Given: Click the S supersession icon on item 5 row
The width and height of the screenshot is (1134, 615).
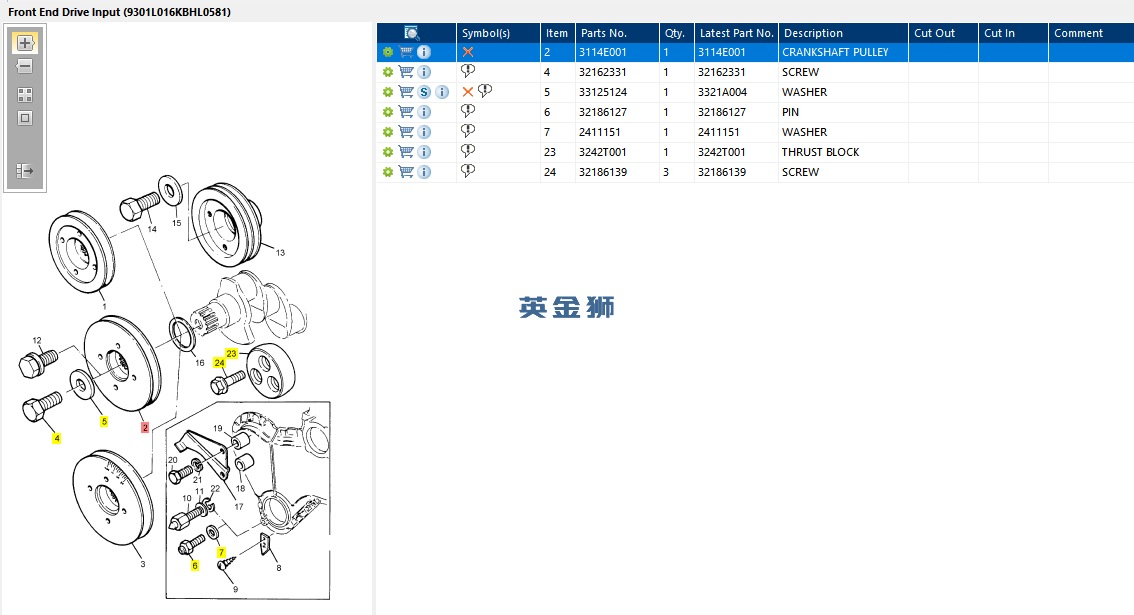Looking at the screenshot, I should (x=424, y=92).
